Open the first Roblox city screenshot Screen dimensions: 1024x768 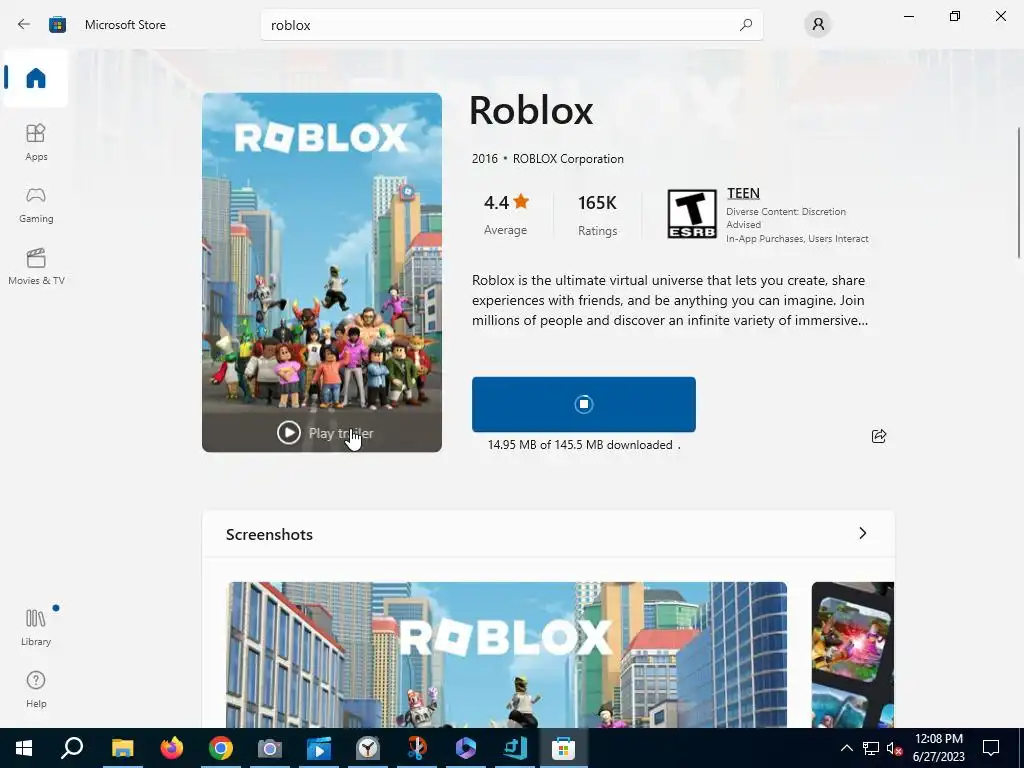tap(507, 654)
